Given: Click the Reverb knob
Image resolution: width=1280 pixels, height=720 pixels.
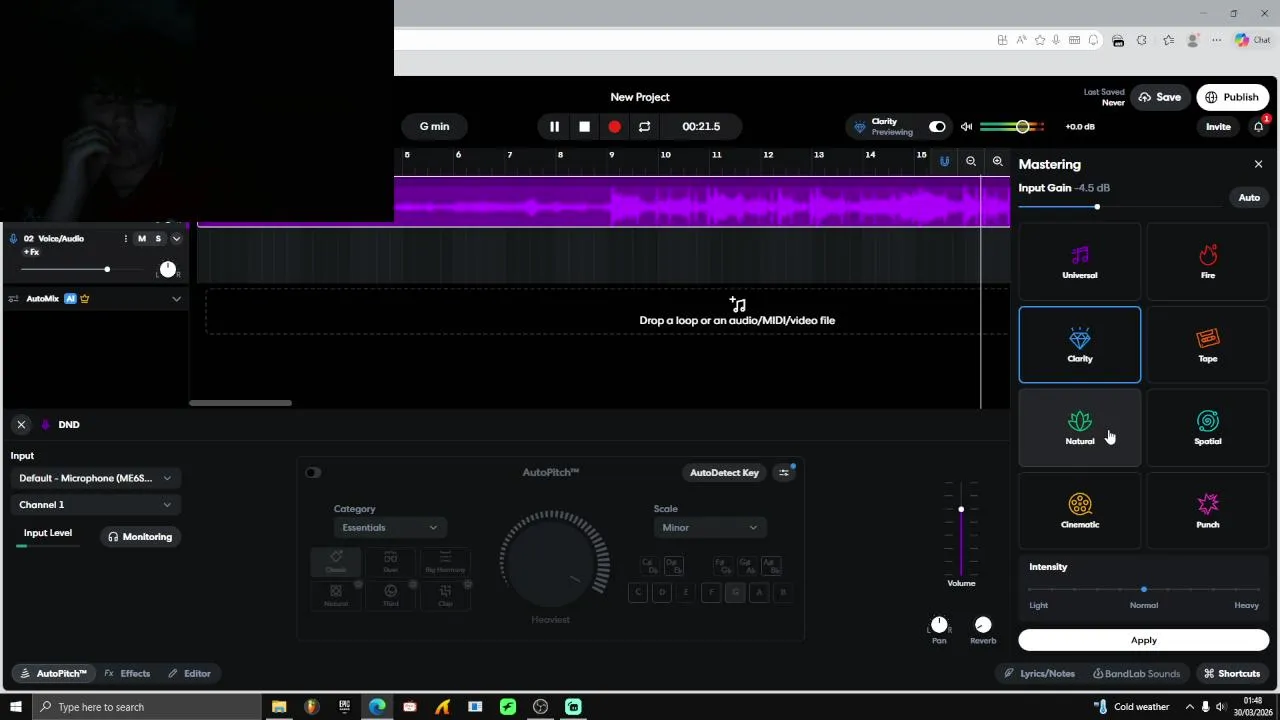Looking at the screenshot, I should coord(983,625).
